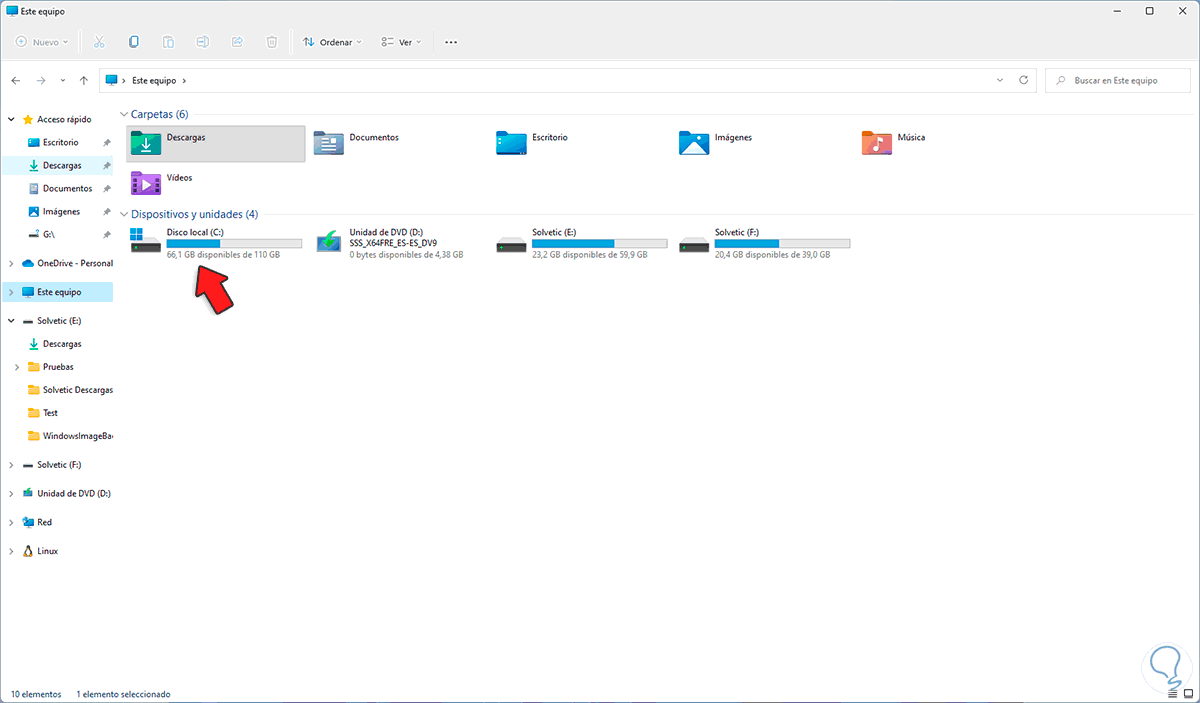Viewport: 1200px width, 703px height.
Task: Select the Descargas folder icon
Action: tap(146, 143)
